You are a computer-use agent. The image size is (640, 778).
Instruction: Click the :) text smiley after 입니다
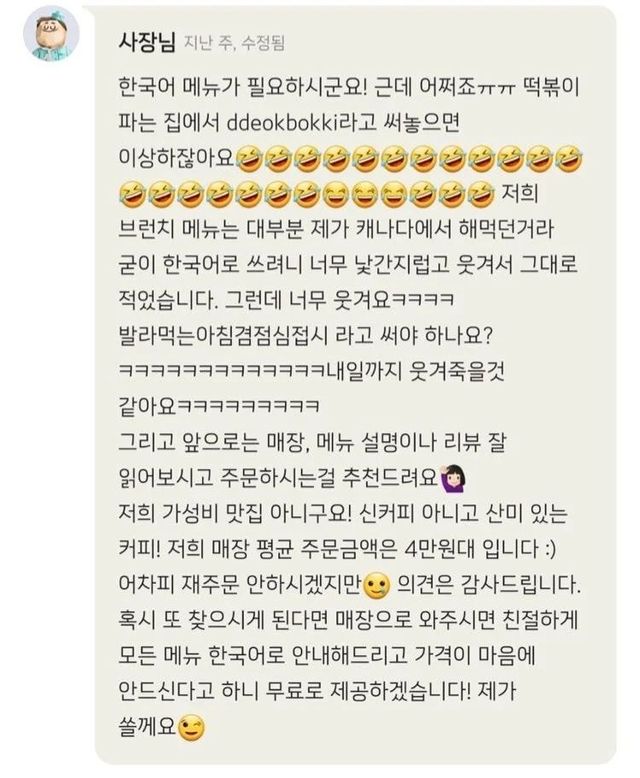[547, 549]
